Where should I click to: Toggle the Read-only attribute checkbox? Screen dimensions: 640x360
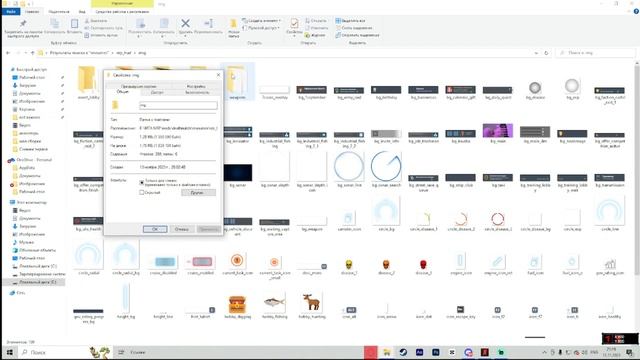142,182
